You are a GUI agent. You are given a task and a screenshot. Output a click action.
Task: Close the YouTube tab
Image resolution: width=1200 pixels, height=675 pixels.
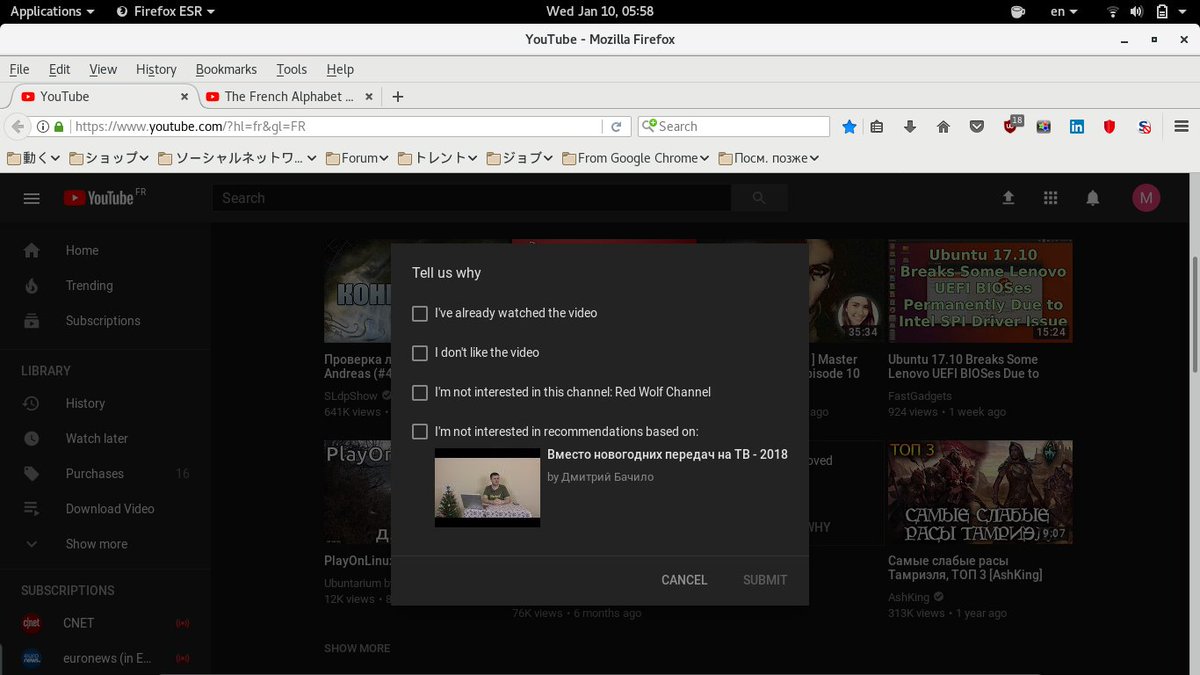(184, 97)
